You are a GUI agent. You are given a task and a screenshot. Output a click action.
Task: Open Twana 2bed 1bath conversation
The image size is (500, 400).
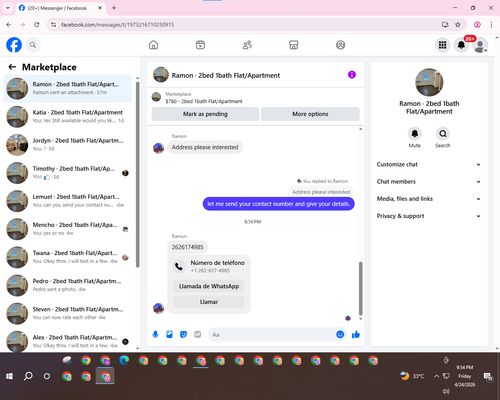click(67, 257)
